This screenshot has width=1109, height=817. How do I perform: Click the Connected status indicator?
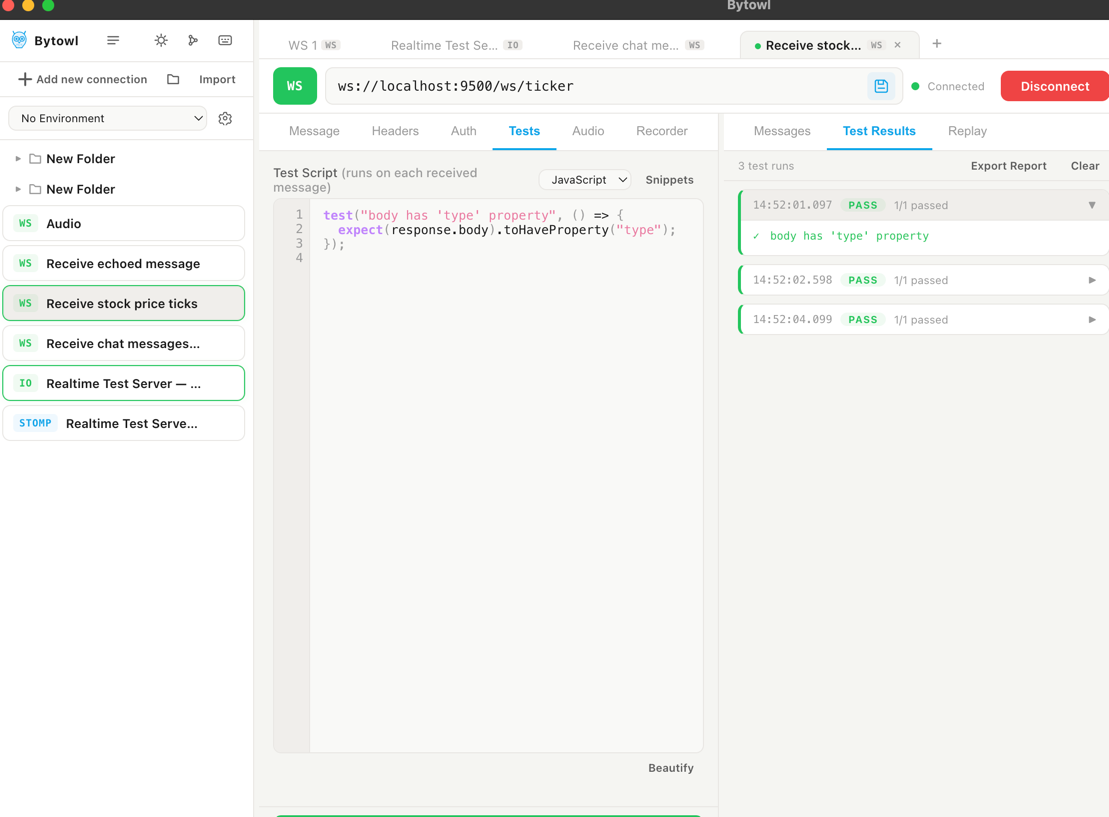tap(948, 86)
